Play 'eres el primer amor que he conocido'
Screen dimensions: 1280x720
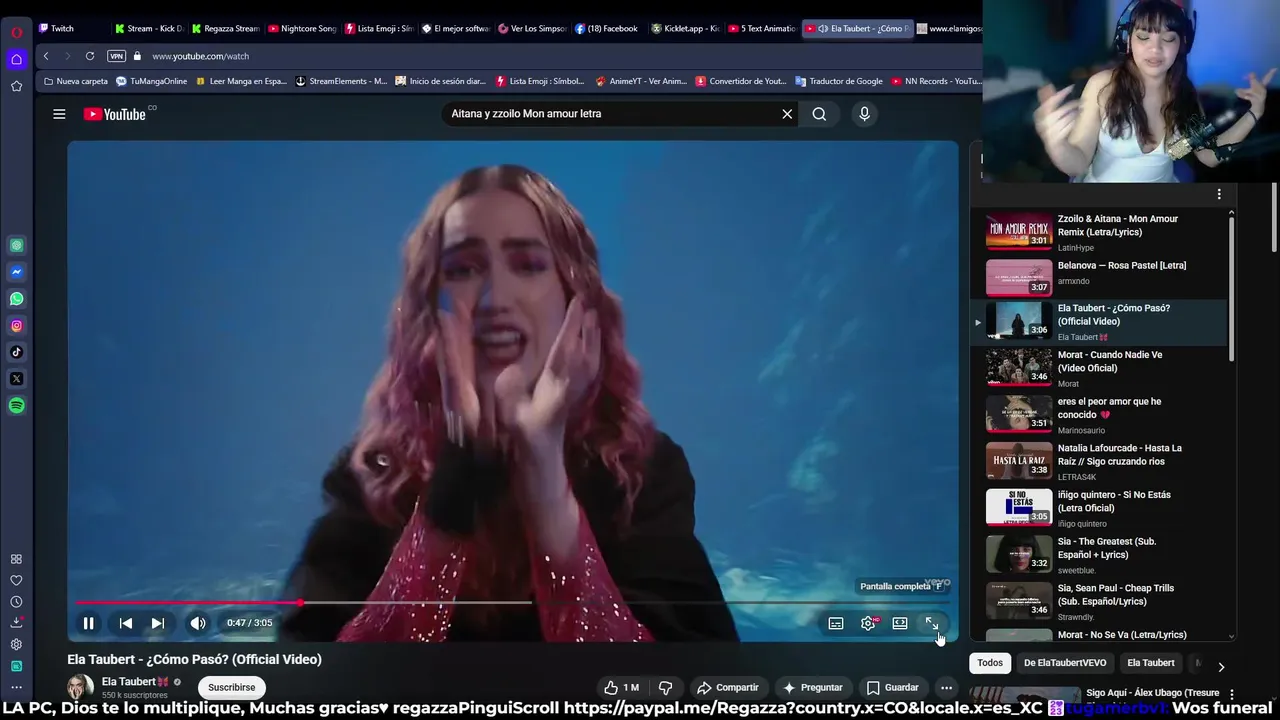pos(1100,414)
